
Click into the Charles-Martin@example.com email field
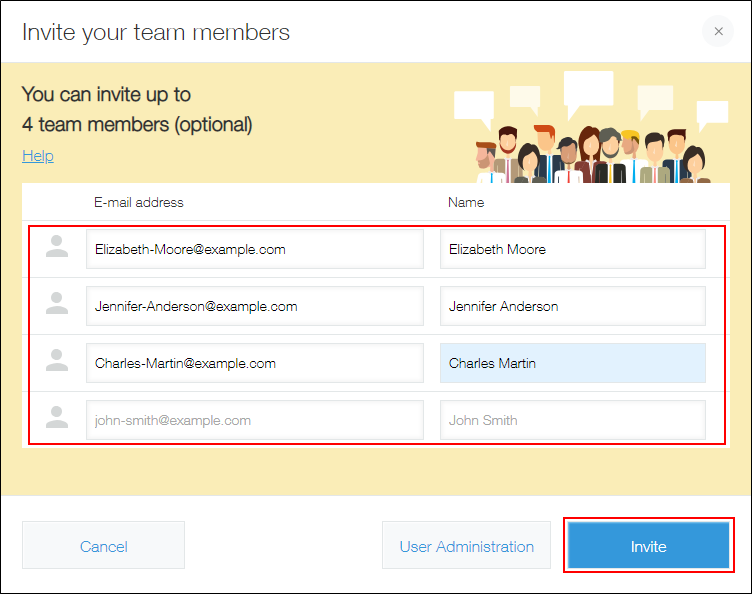(254, 363)
